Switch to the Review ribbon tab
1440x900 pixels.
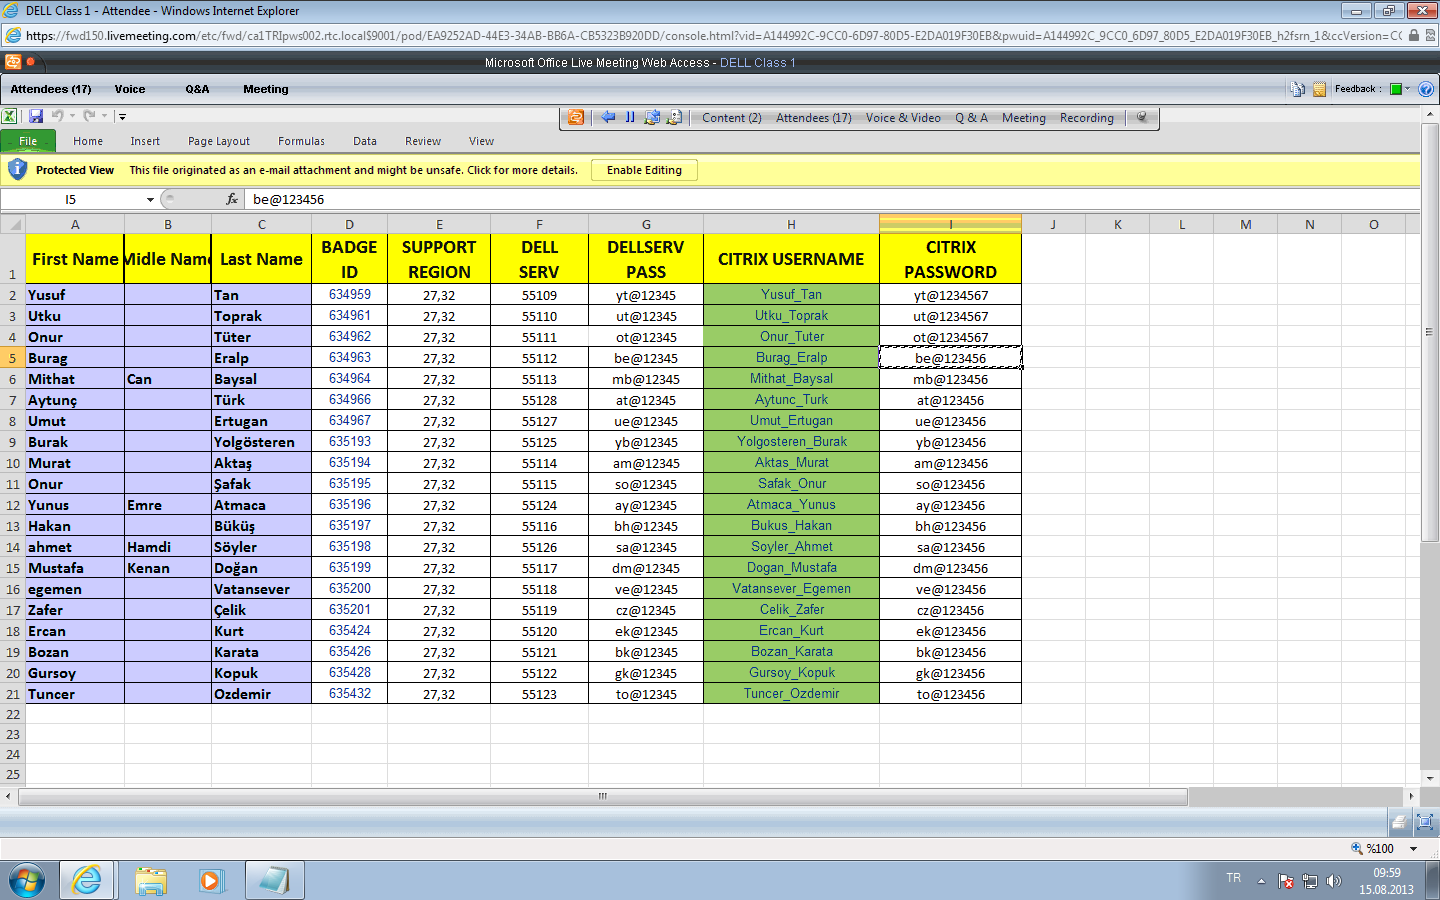click(423, 141)
